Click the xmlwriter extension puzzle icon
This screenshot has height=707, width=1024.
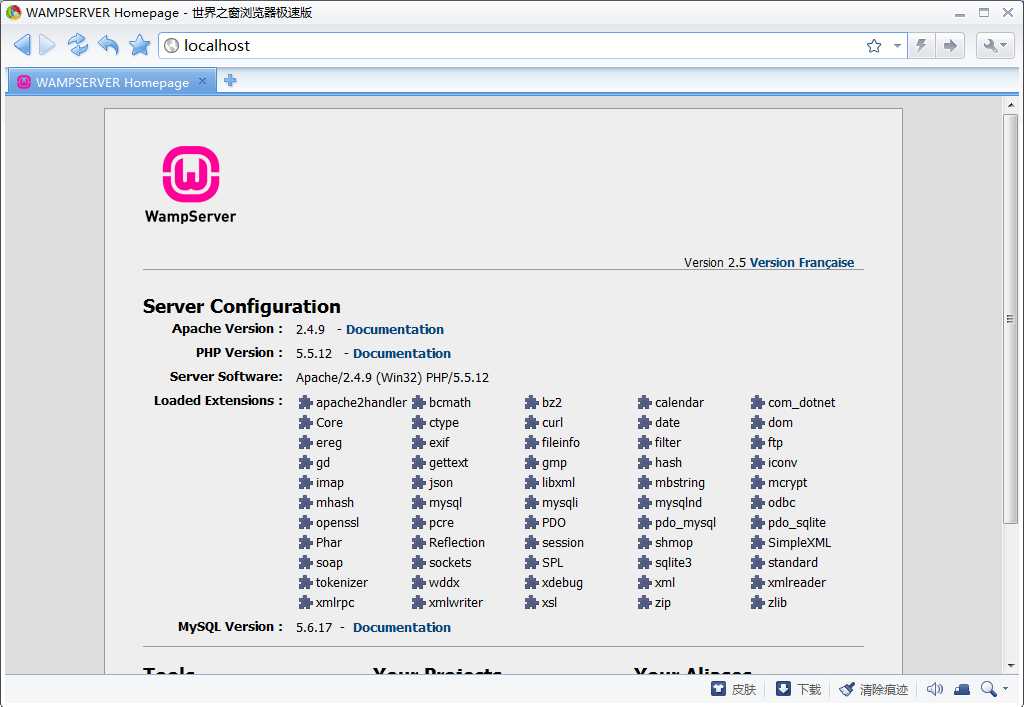pyautogui.click(x=419, y=603)
